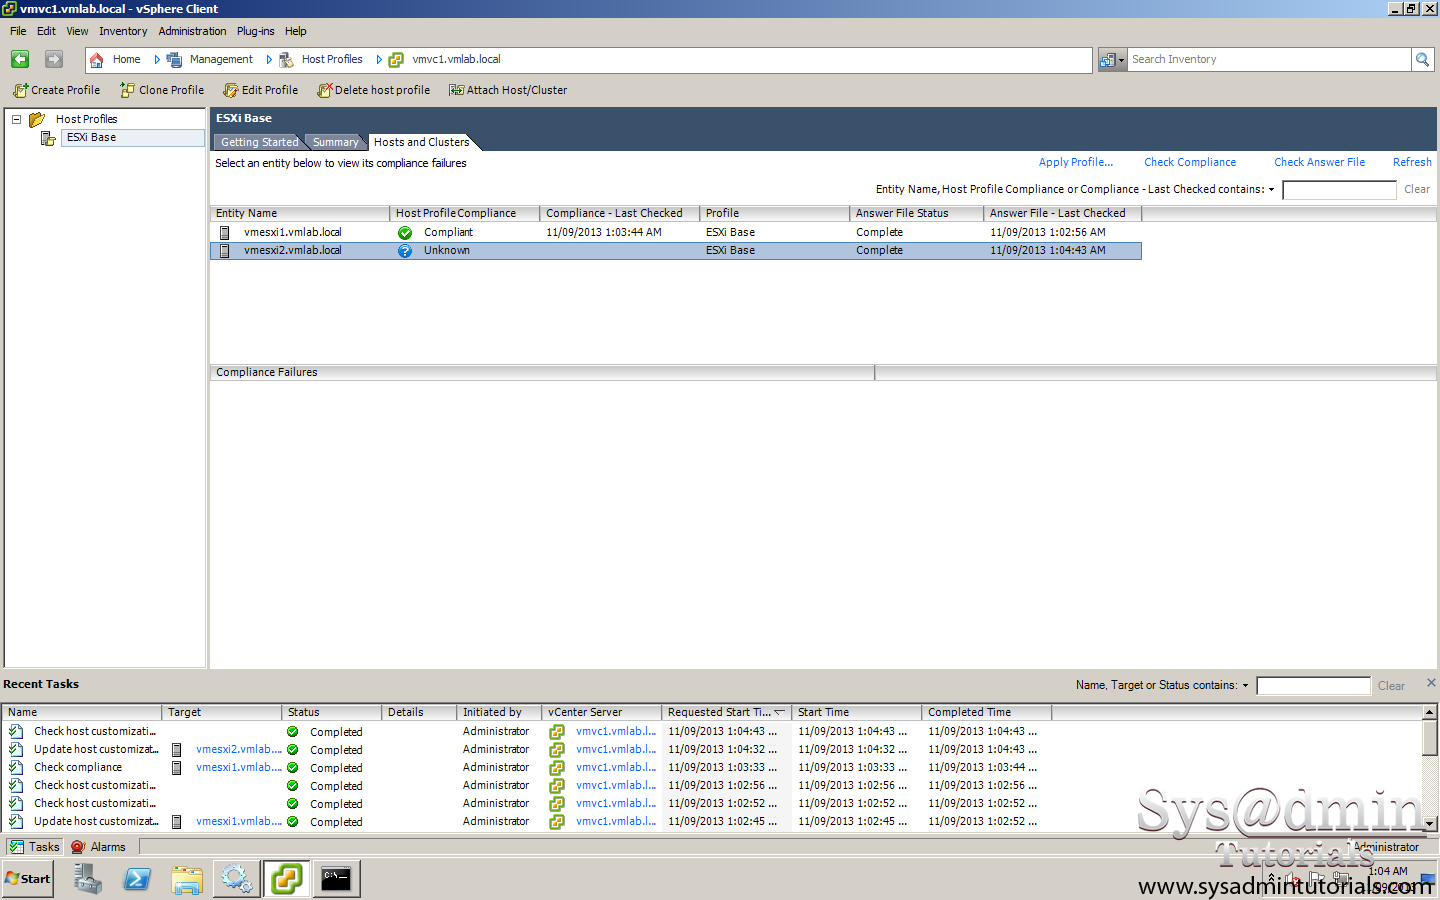
Task: Switch to Getting Started tab
Action: click(259, 142)
